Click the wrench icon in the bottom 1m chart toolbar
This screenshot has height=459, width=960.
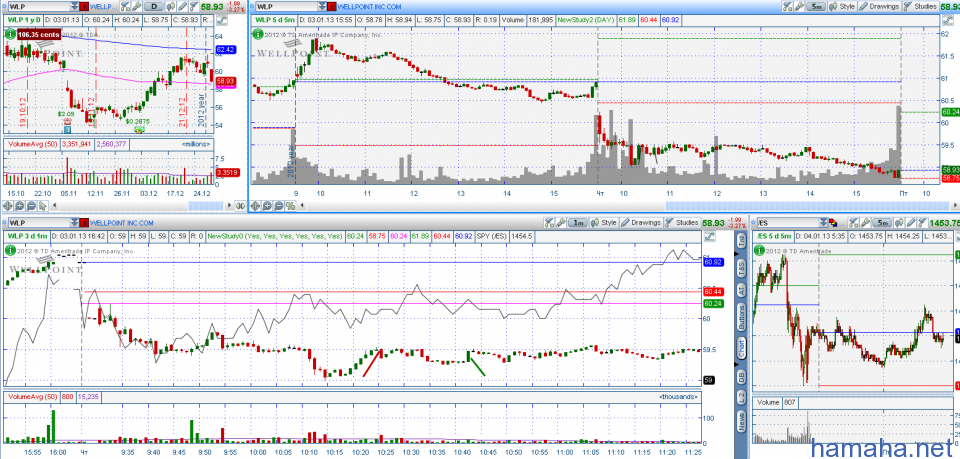pos(561,222)
